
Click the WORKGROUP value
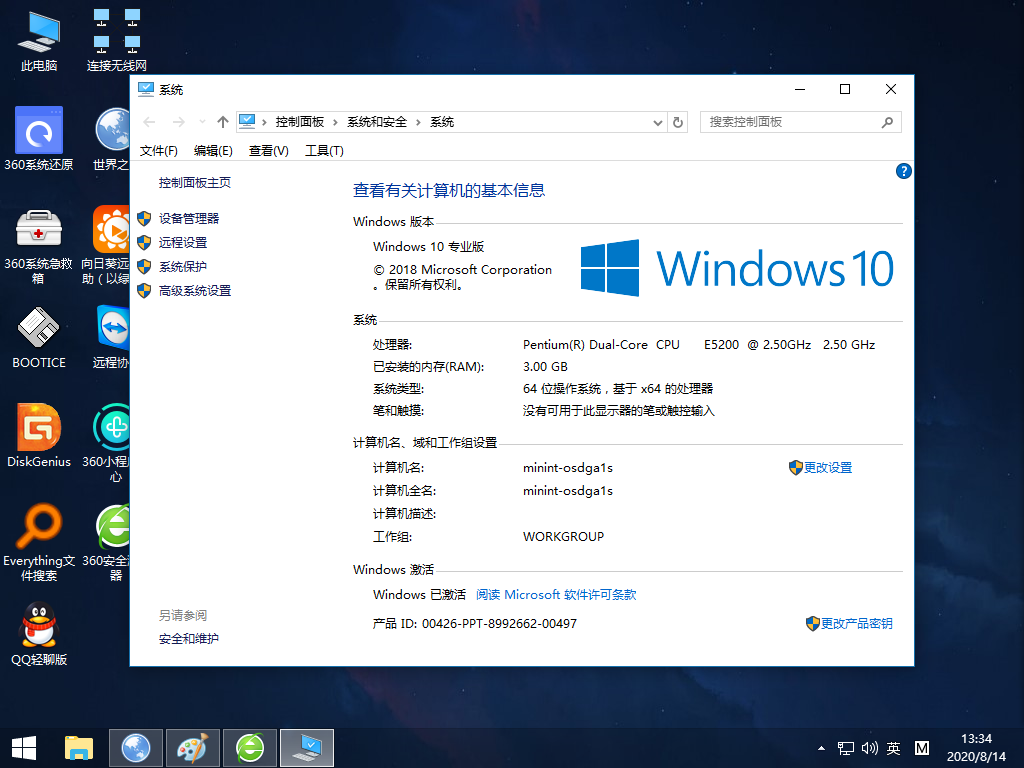point(563,537)
